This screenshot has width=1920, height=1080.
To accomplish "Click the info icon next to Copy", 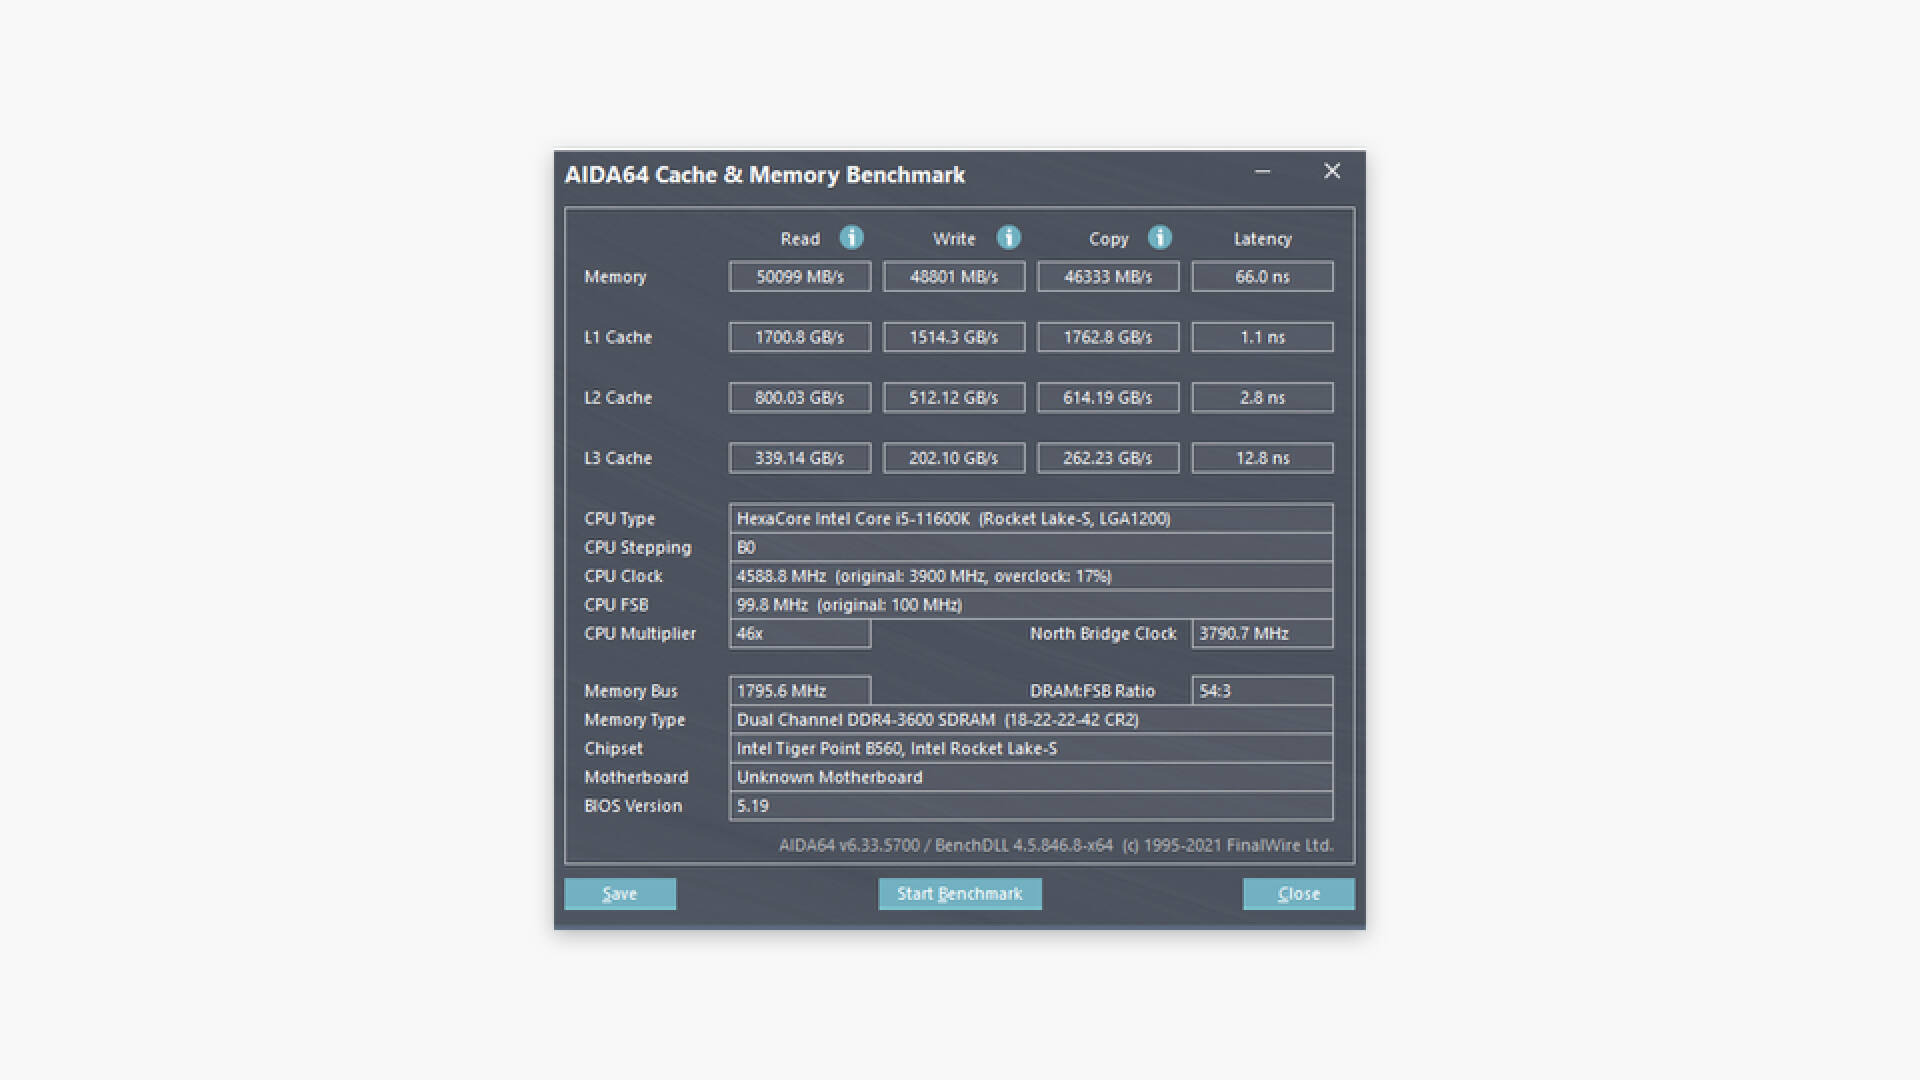I will coord(1159,238).
